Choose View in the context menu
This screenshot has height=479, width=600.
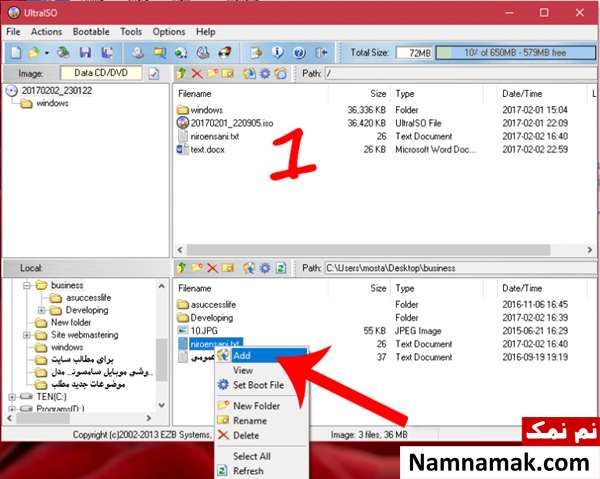click(x=262, y=370)
